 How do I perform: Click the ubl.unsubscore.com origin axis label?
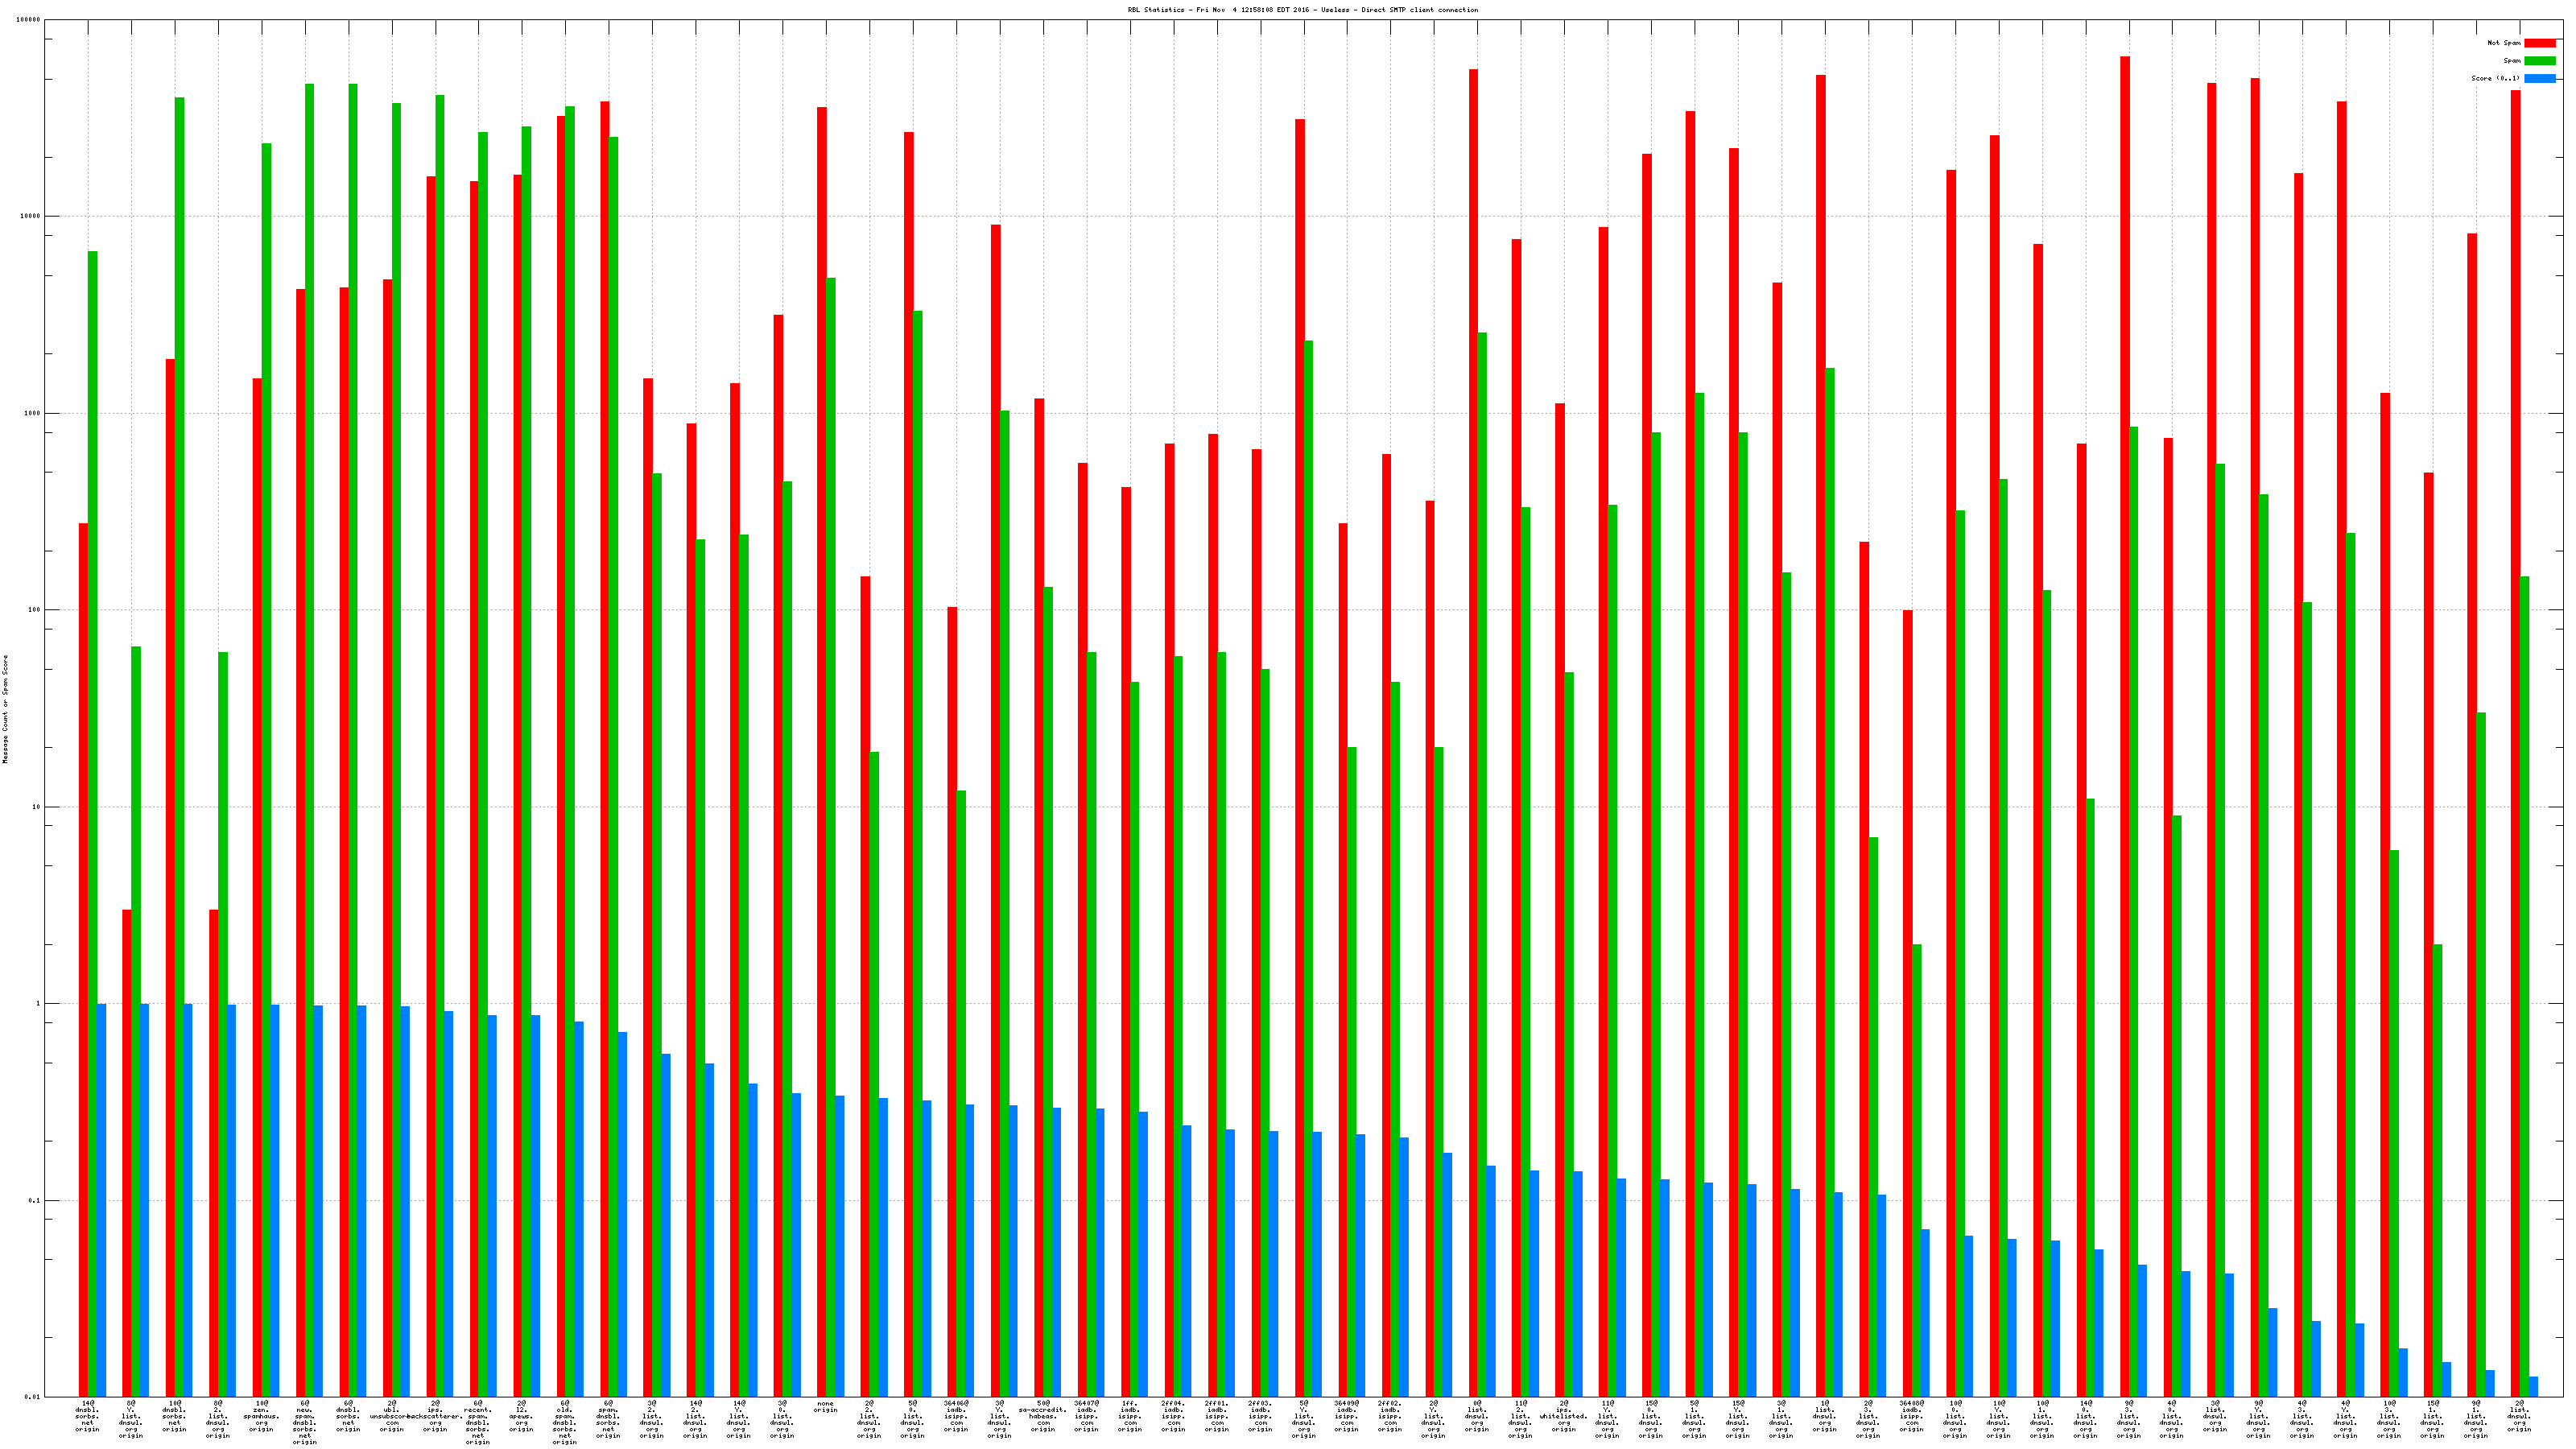click(x=391, y=1417)
